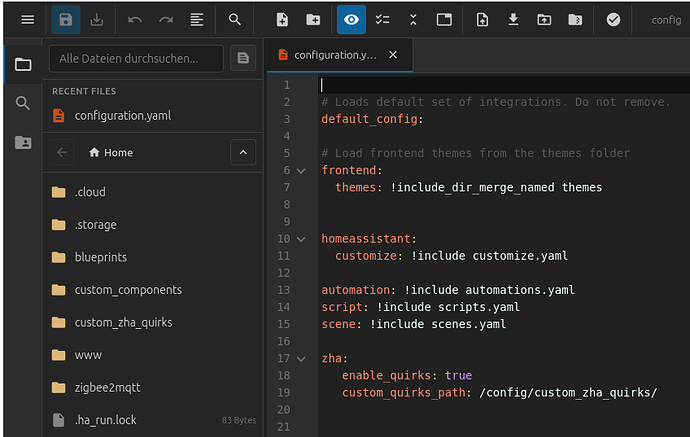Open configuration.yaml from Recent Files
Screen dimensions: 690x437
pos(153,116)
